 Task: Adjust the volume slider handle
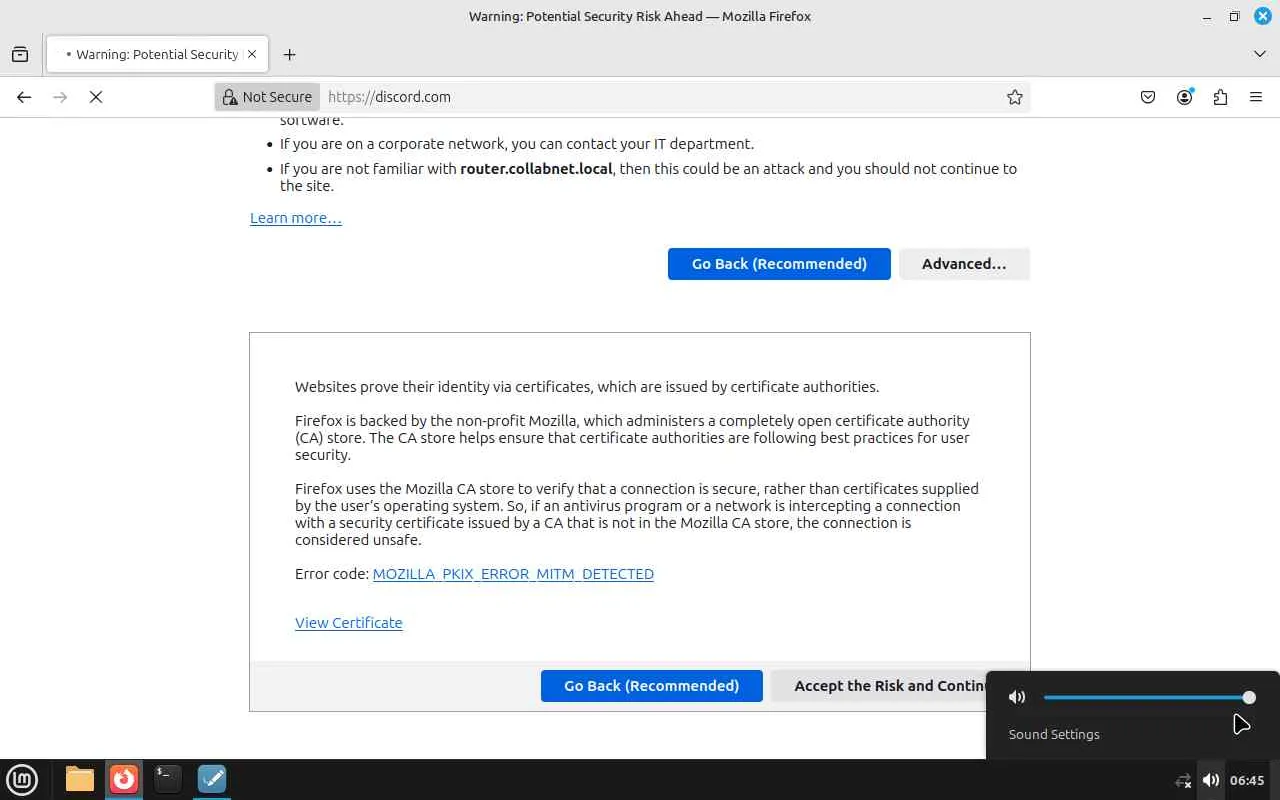point(1249,697)
